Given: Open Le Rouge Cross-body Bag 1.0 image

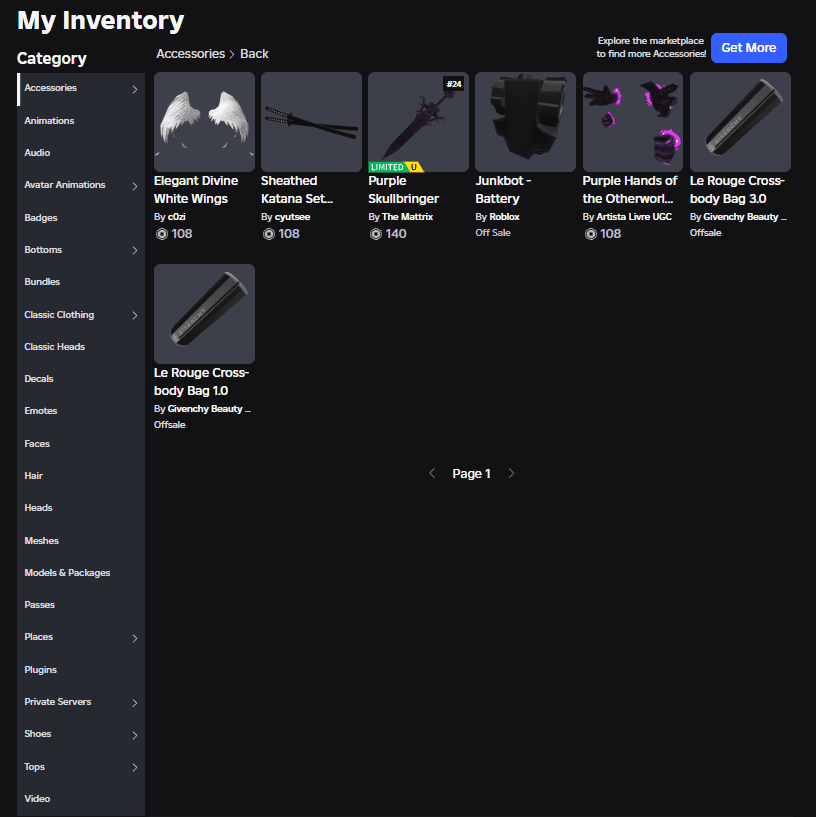Looking at the screenshot, I should point(204,314).
